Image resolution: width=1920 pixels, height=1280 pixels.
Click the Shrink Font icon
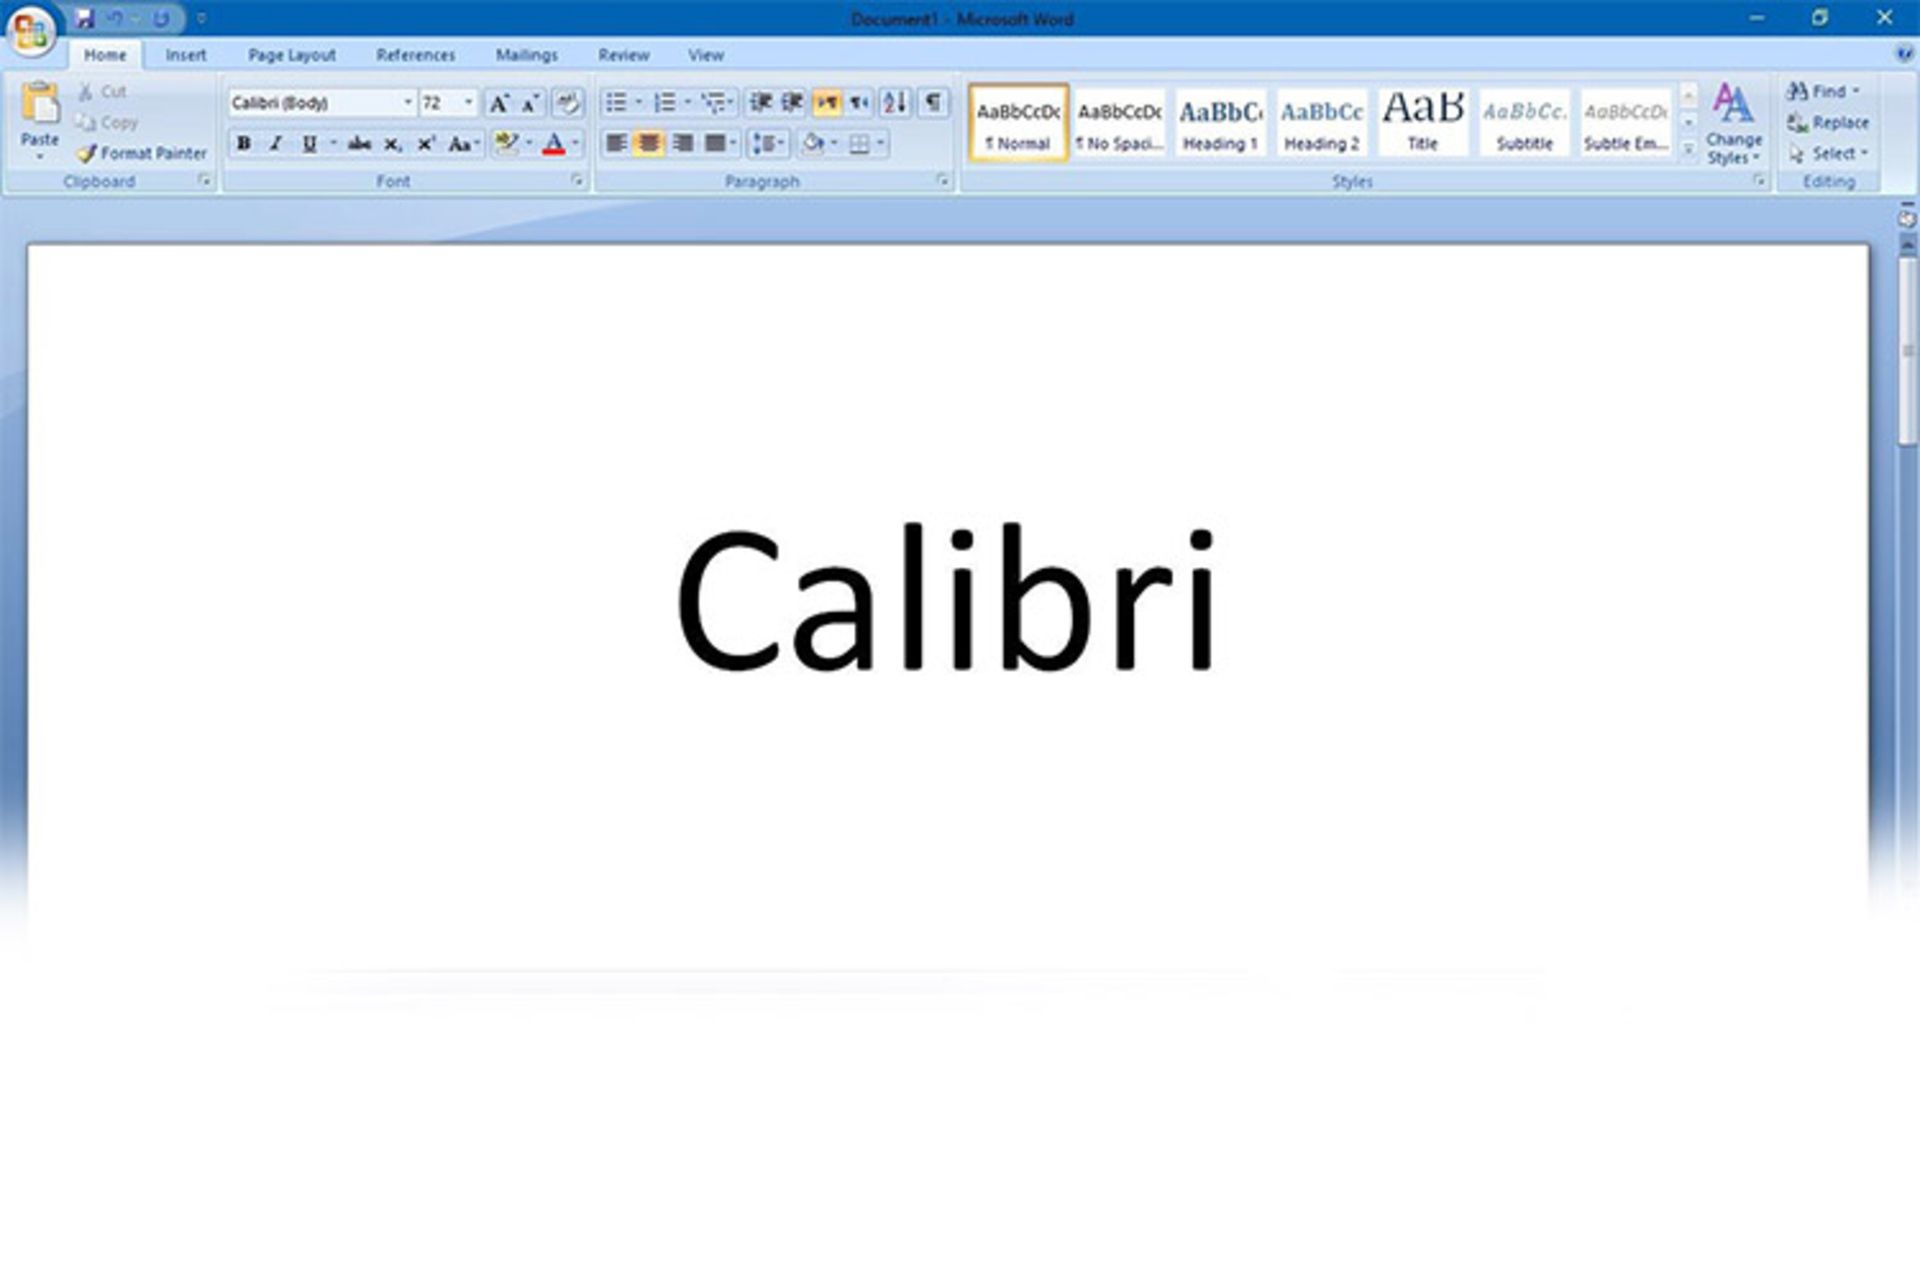(x=530, y=103)
